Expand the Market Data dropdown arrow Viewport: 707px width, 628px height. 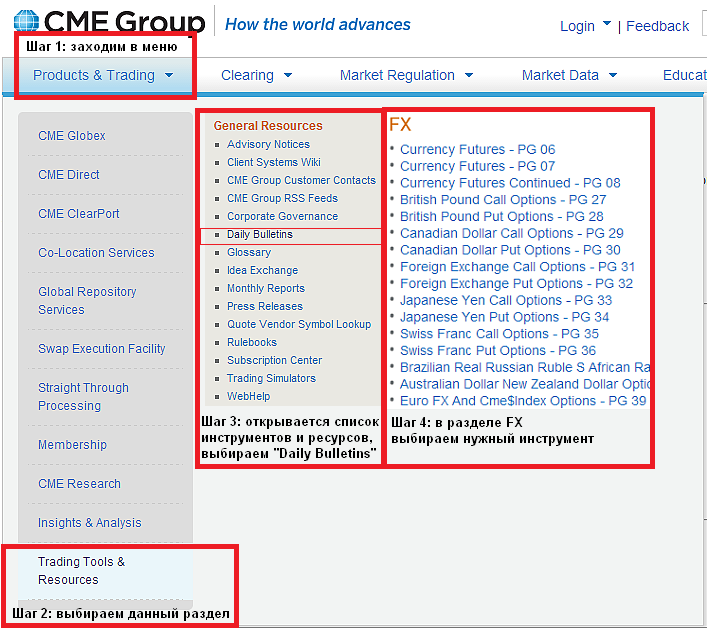(x=613, y=75)
